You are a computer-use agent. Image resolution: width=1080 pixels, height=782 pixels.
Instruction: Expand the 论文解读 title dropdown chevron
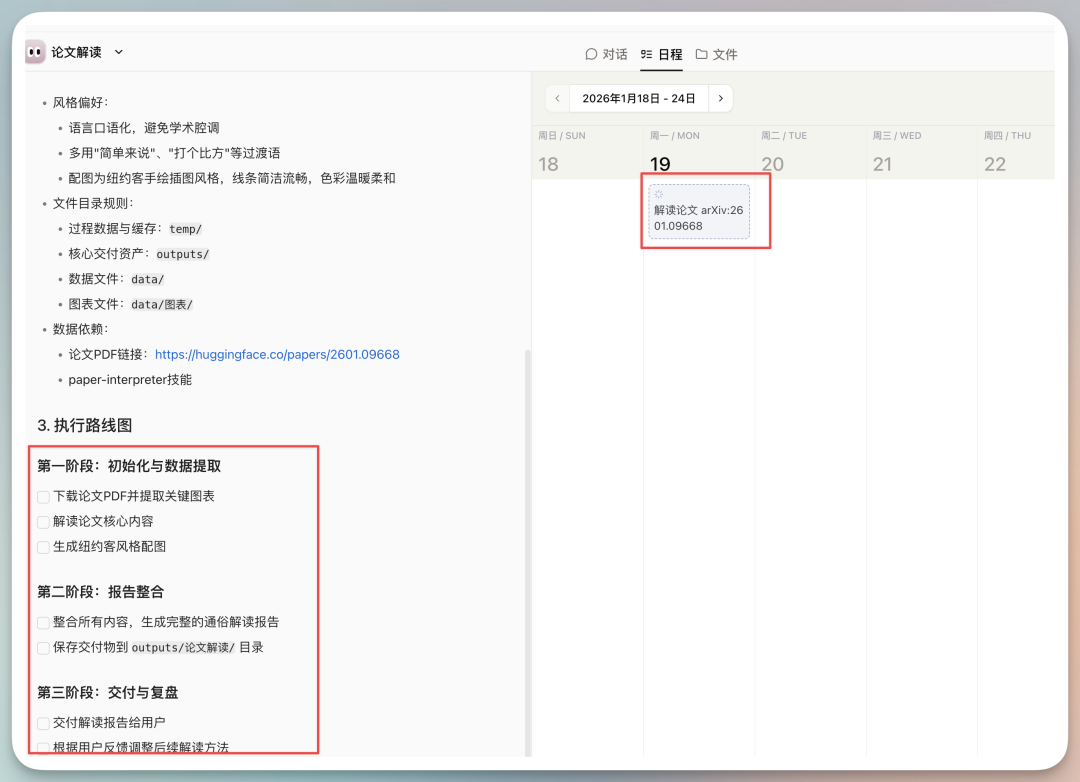coord(119,52)
